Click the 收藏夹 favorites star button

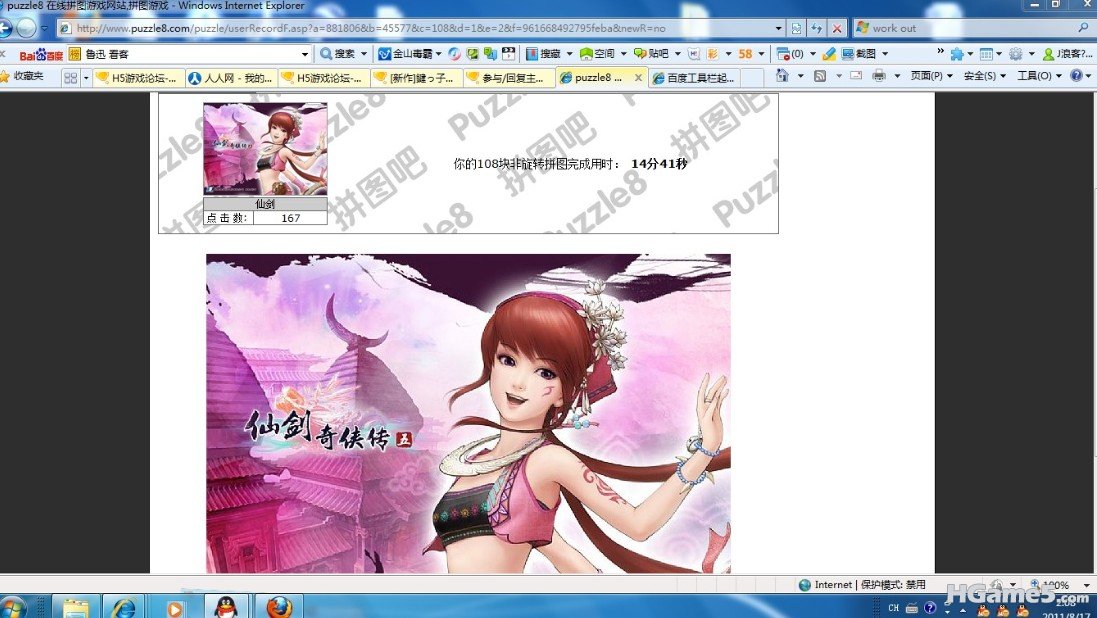coord(22,76)
